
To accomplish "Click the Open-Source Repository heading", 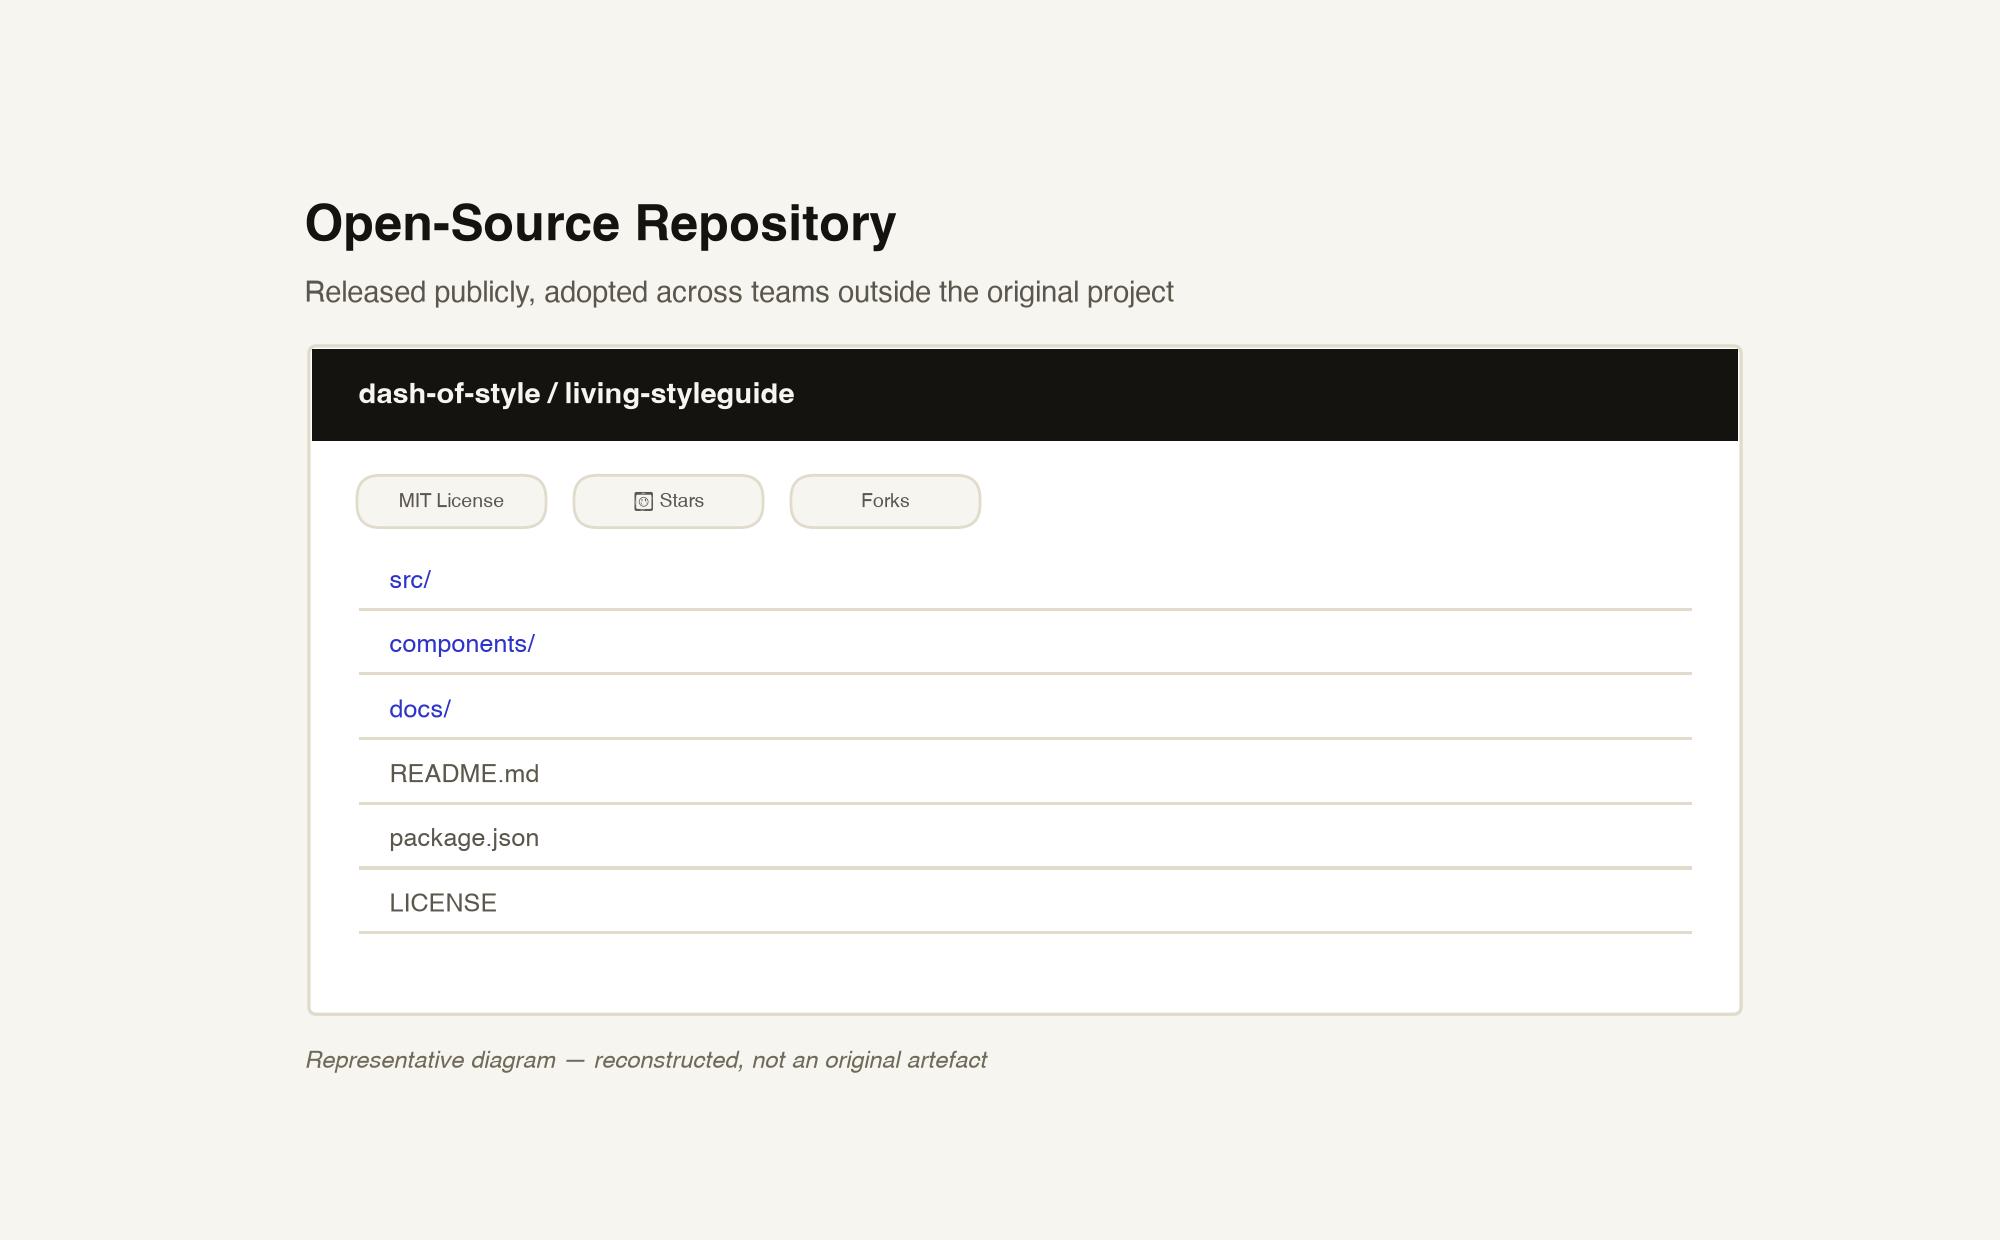I will click(x=600, y=223).
